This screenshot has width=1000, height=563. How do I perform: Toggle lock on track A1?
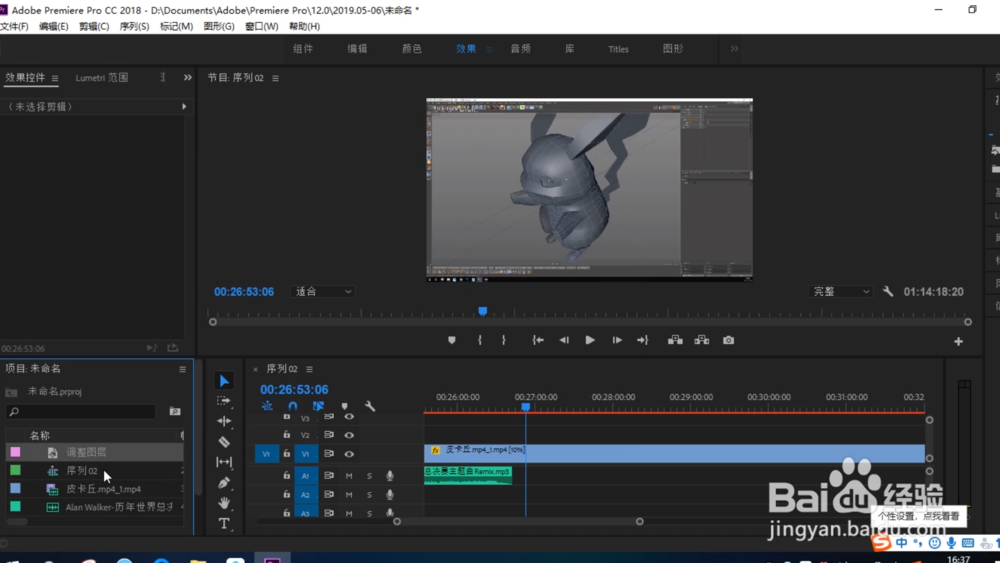tap(286, 476)
